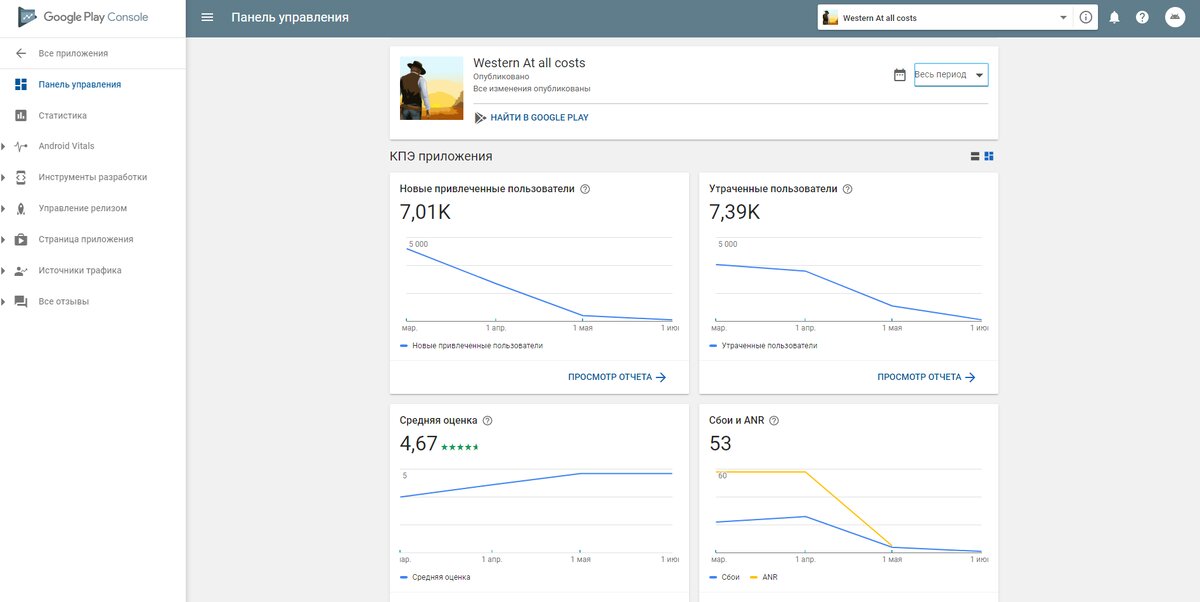Open app information icon in header

[x=1086, y=18]
